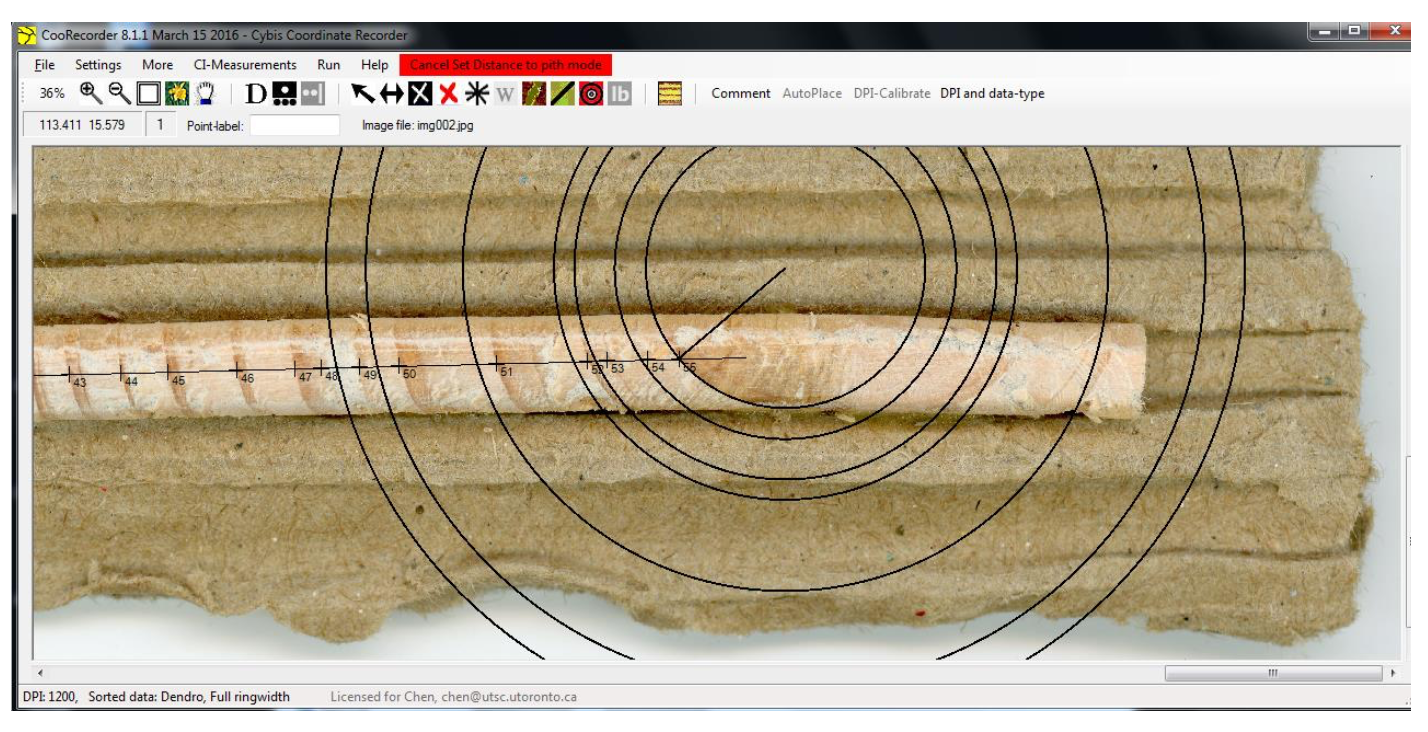
Task: Click the empty square frame icon
Action: tap(149, 94)
